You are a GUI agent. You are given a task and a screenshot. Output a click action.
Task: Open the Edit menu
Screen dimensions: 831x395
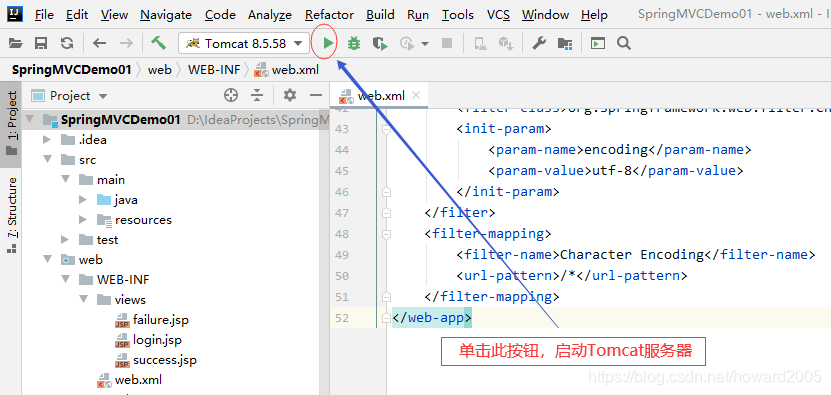coord(77,15)
